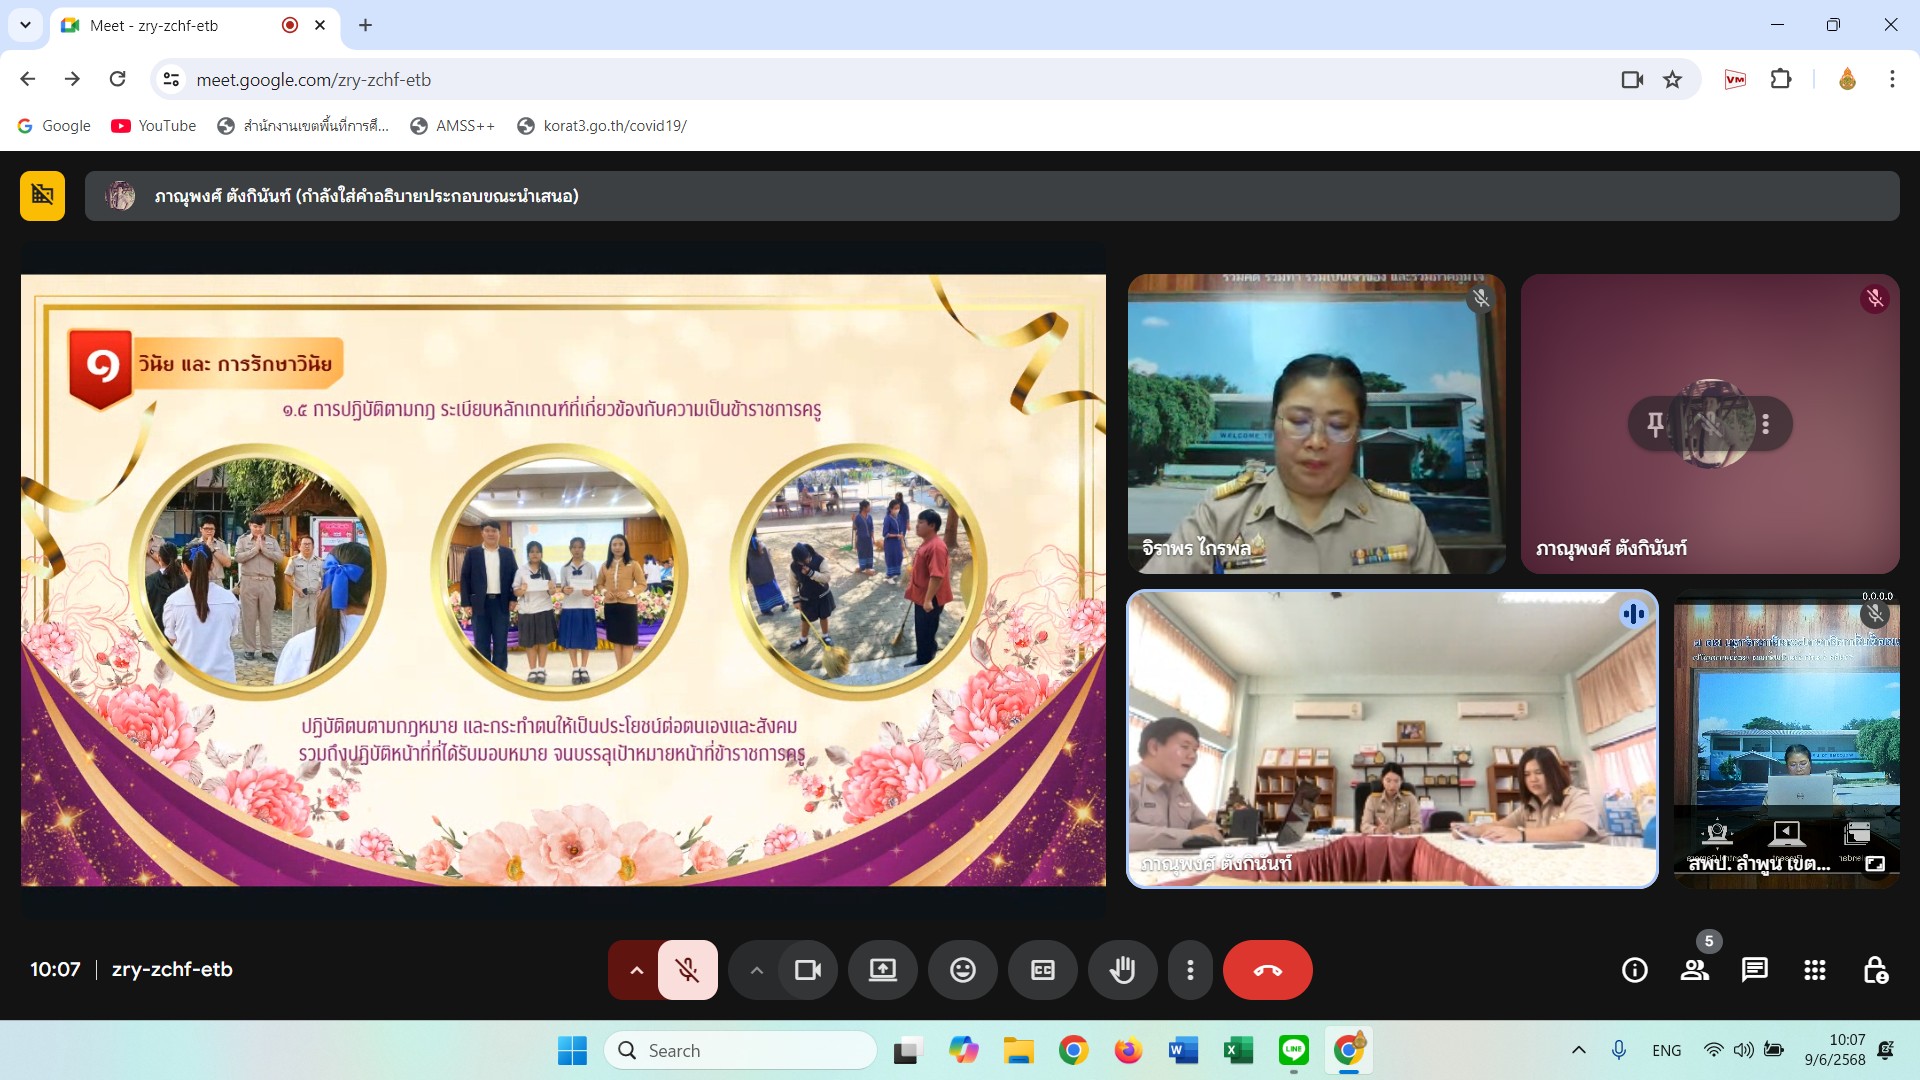Bookmark this page with star icon
Viewport: 1920px width, 1080px height.
tap(1673, 79)
